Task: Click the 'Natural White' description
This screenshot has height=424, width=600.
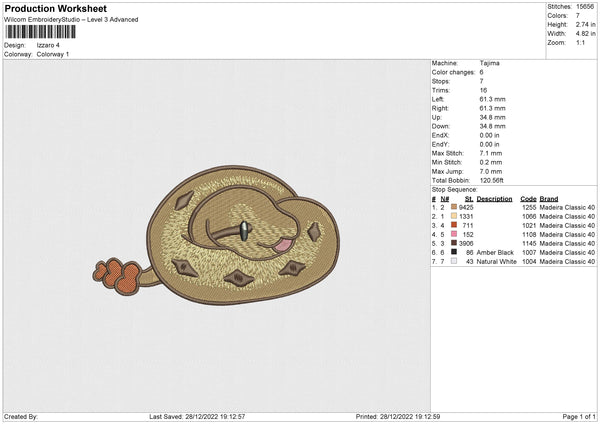Action: [497, 262]
